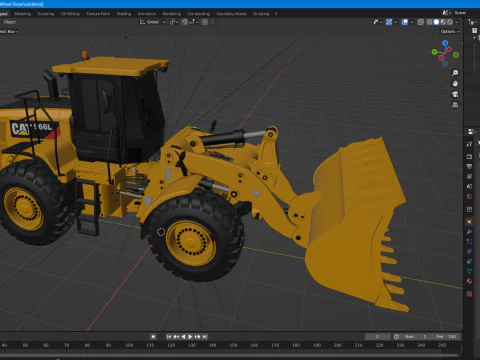
Task: Click the blue Z axis gizmo ball
Action: (x=445, y=43)
